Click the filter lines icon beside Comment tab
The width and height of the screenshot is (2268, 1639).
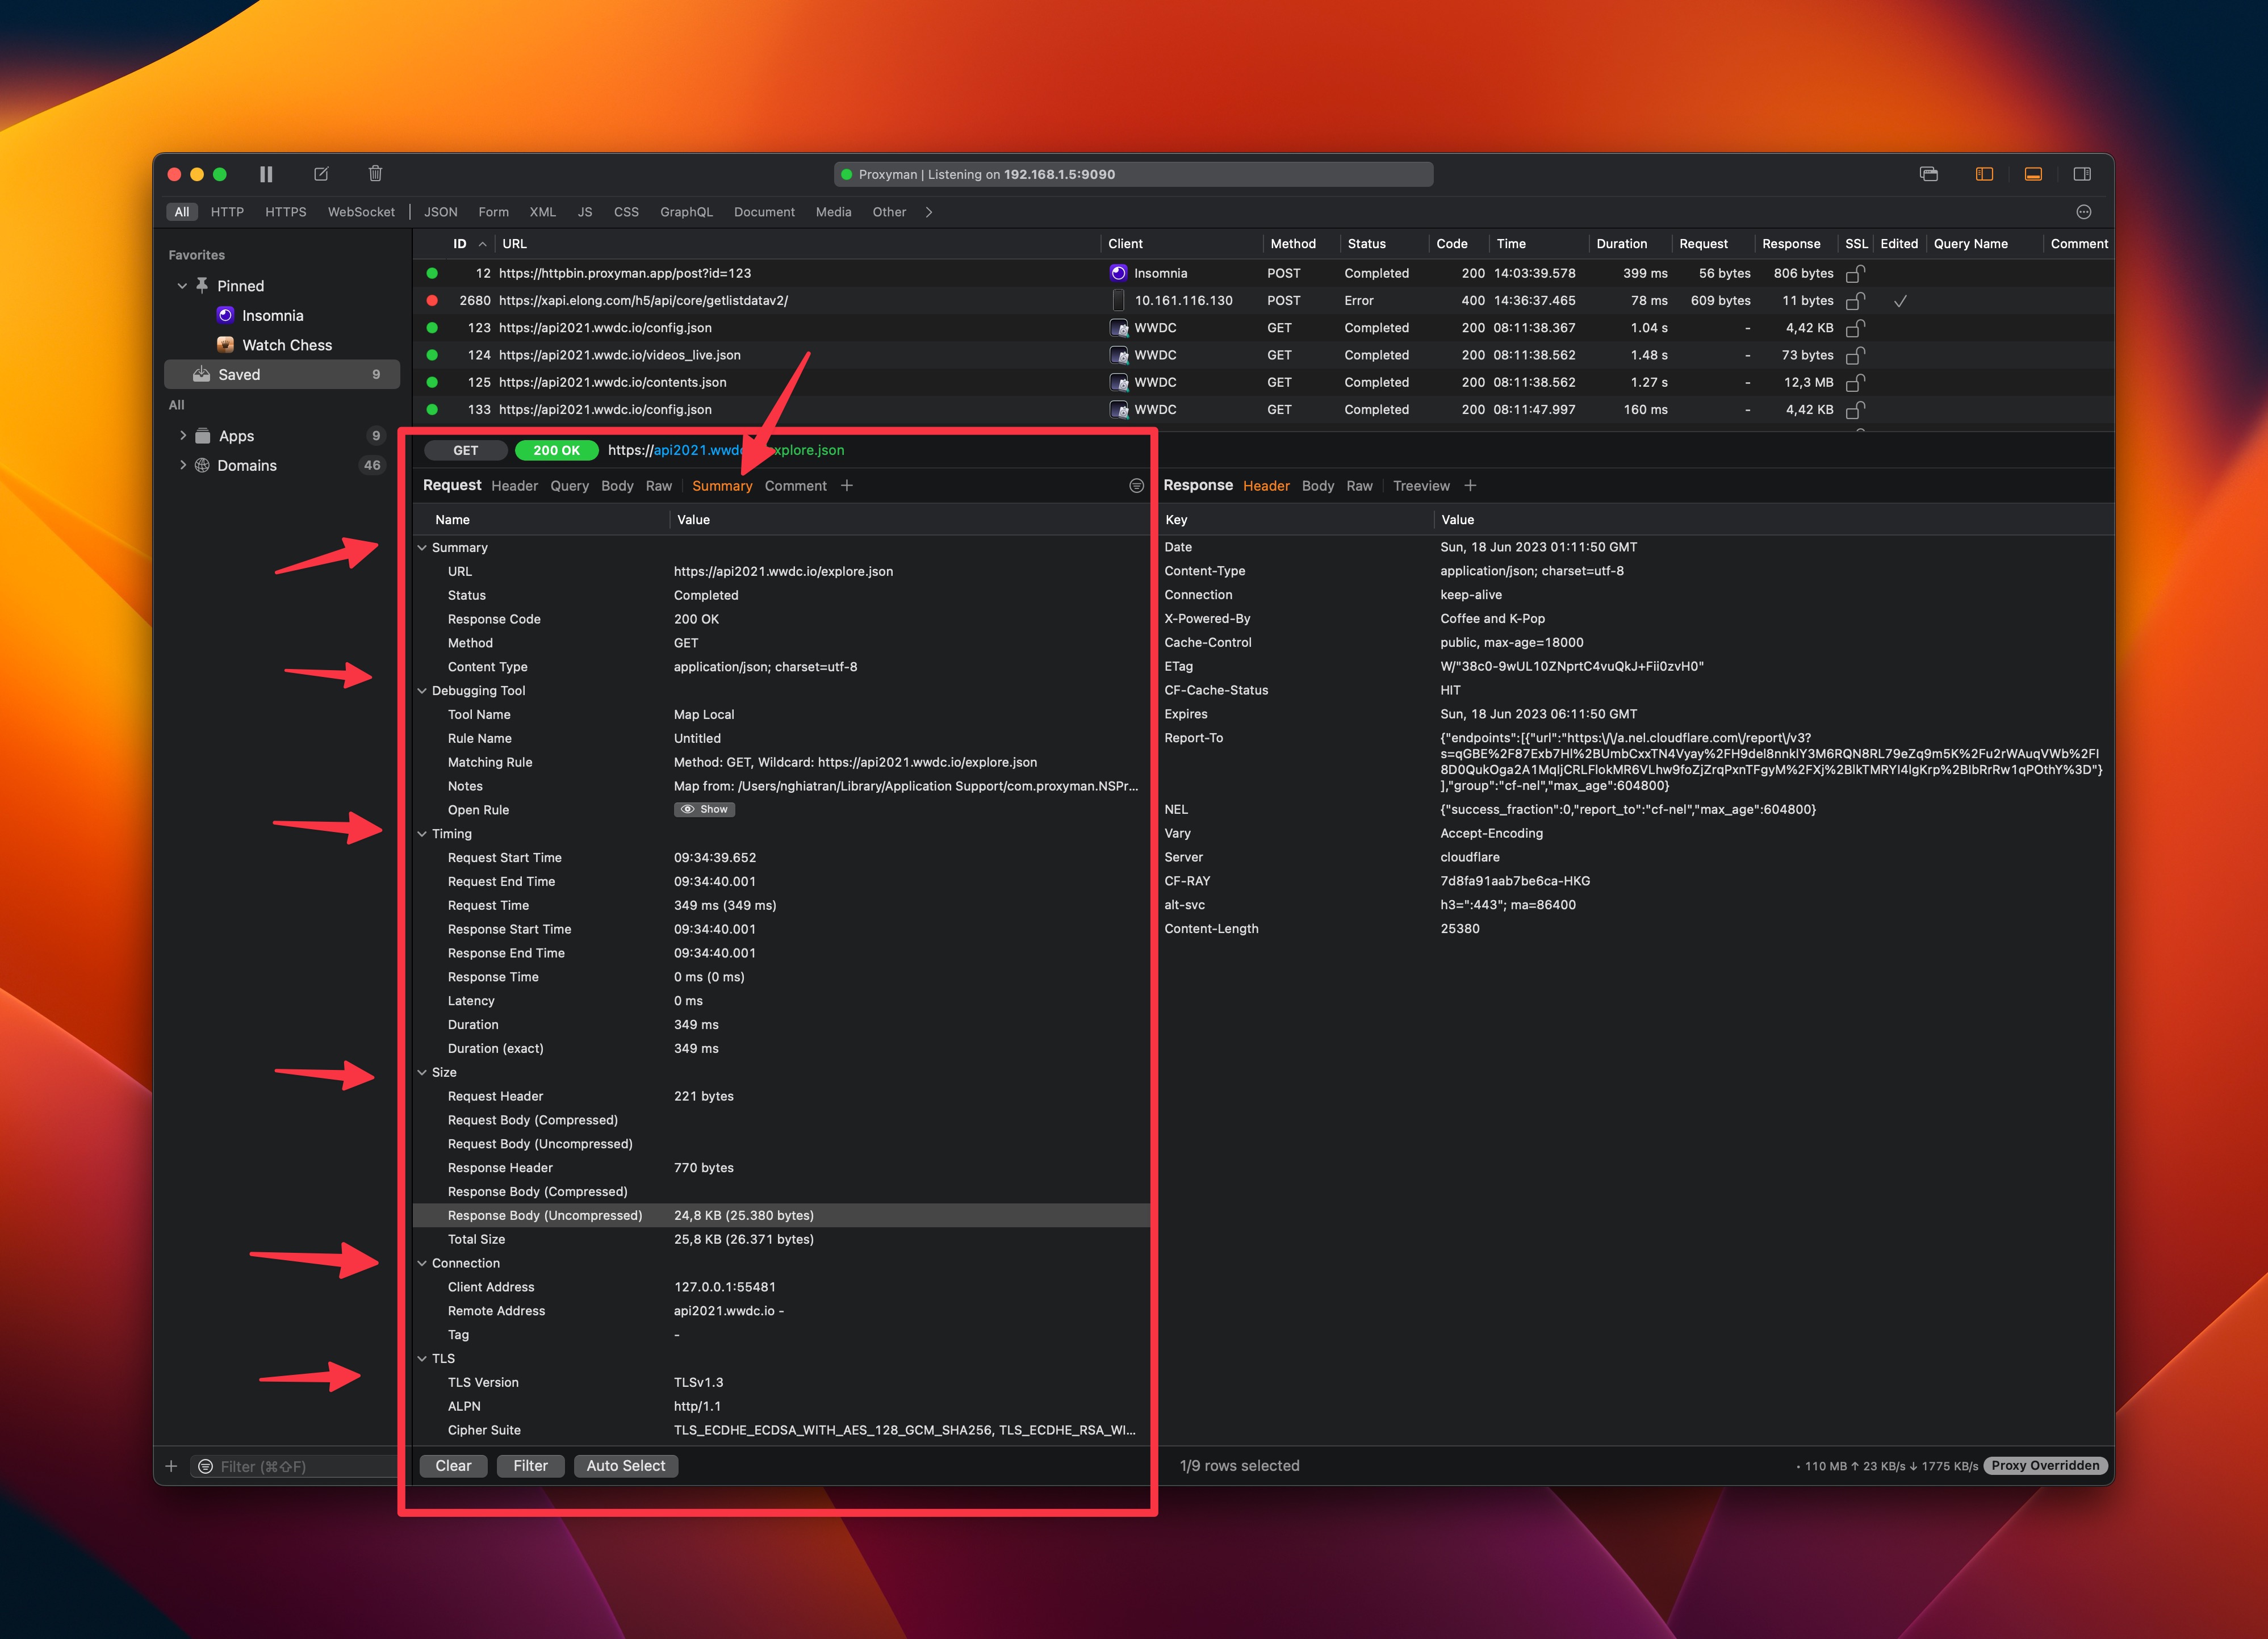(x=1137, y=486)
